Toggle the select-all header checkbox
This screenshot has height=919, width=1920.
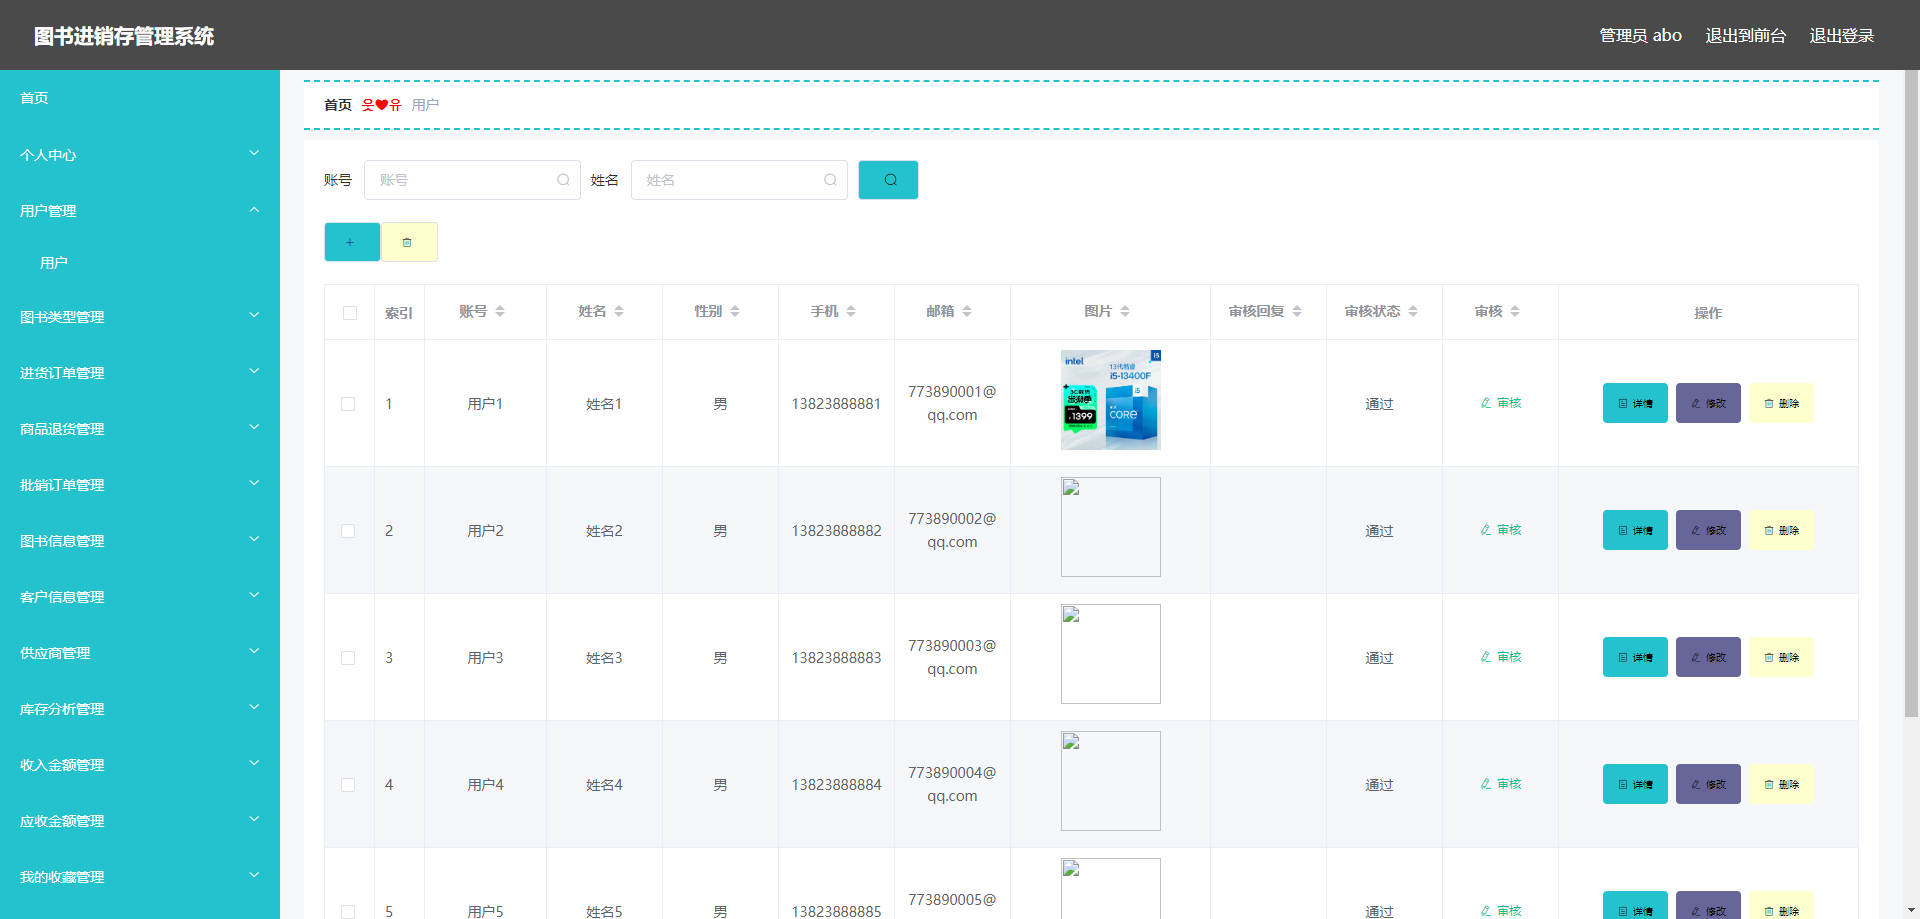350,313
